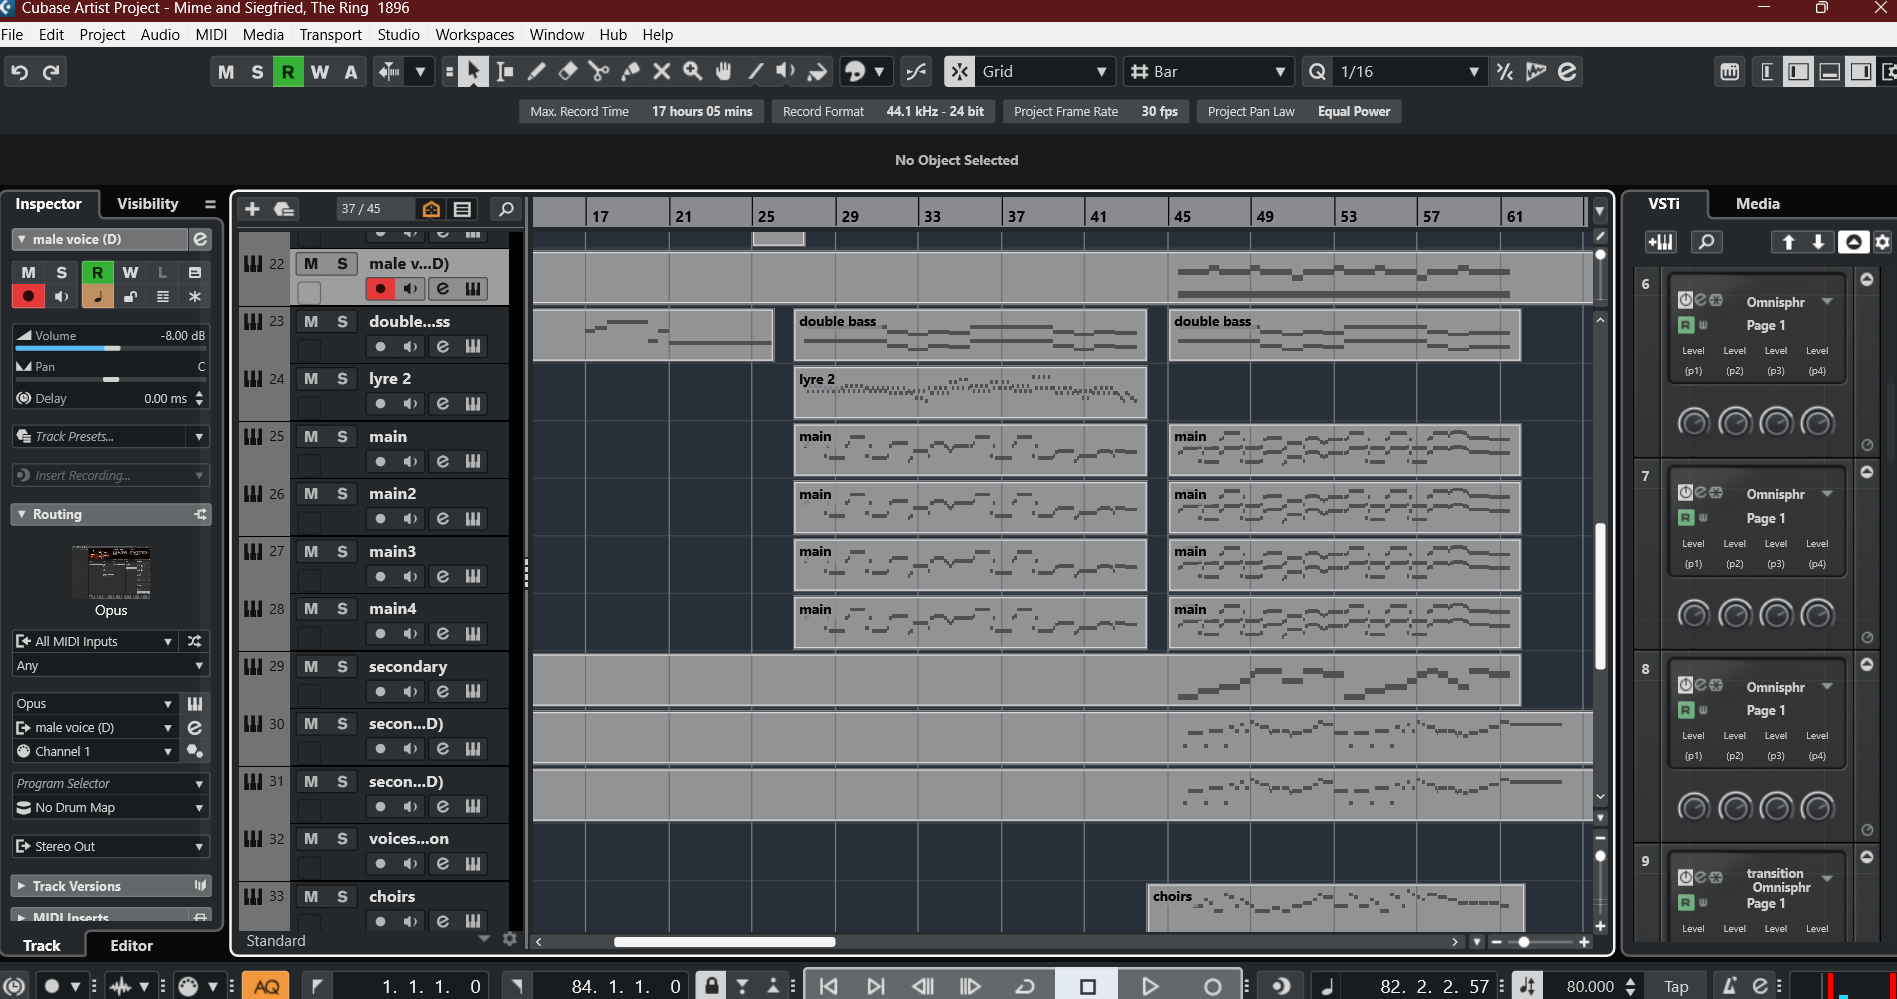Solo the choirs track
Screen dimensions: 1897x999
pos(342,896)
